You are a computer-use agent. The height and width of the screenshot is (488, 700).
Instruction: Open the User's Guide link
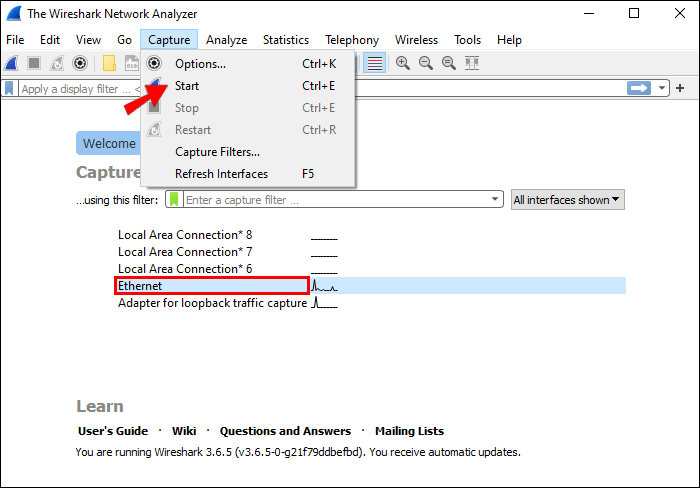click(113, 431)
